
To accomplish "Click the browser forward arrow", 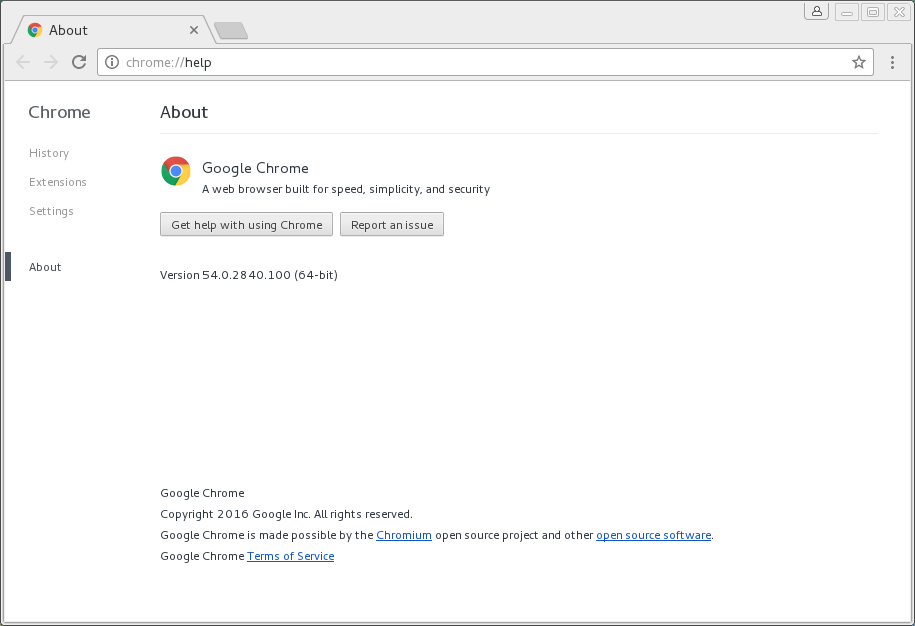I will point(51,62).
